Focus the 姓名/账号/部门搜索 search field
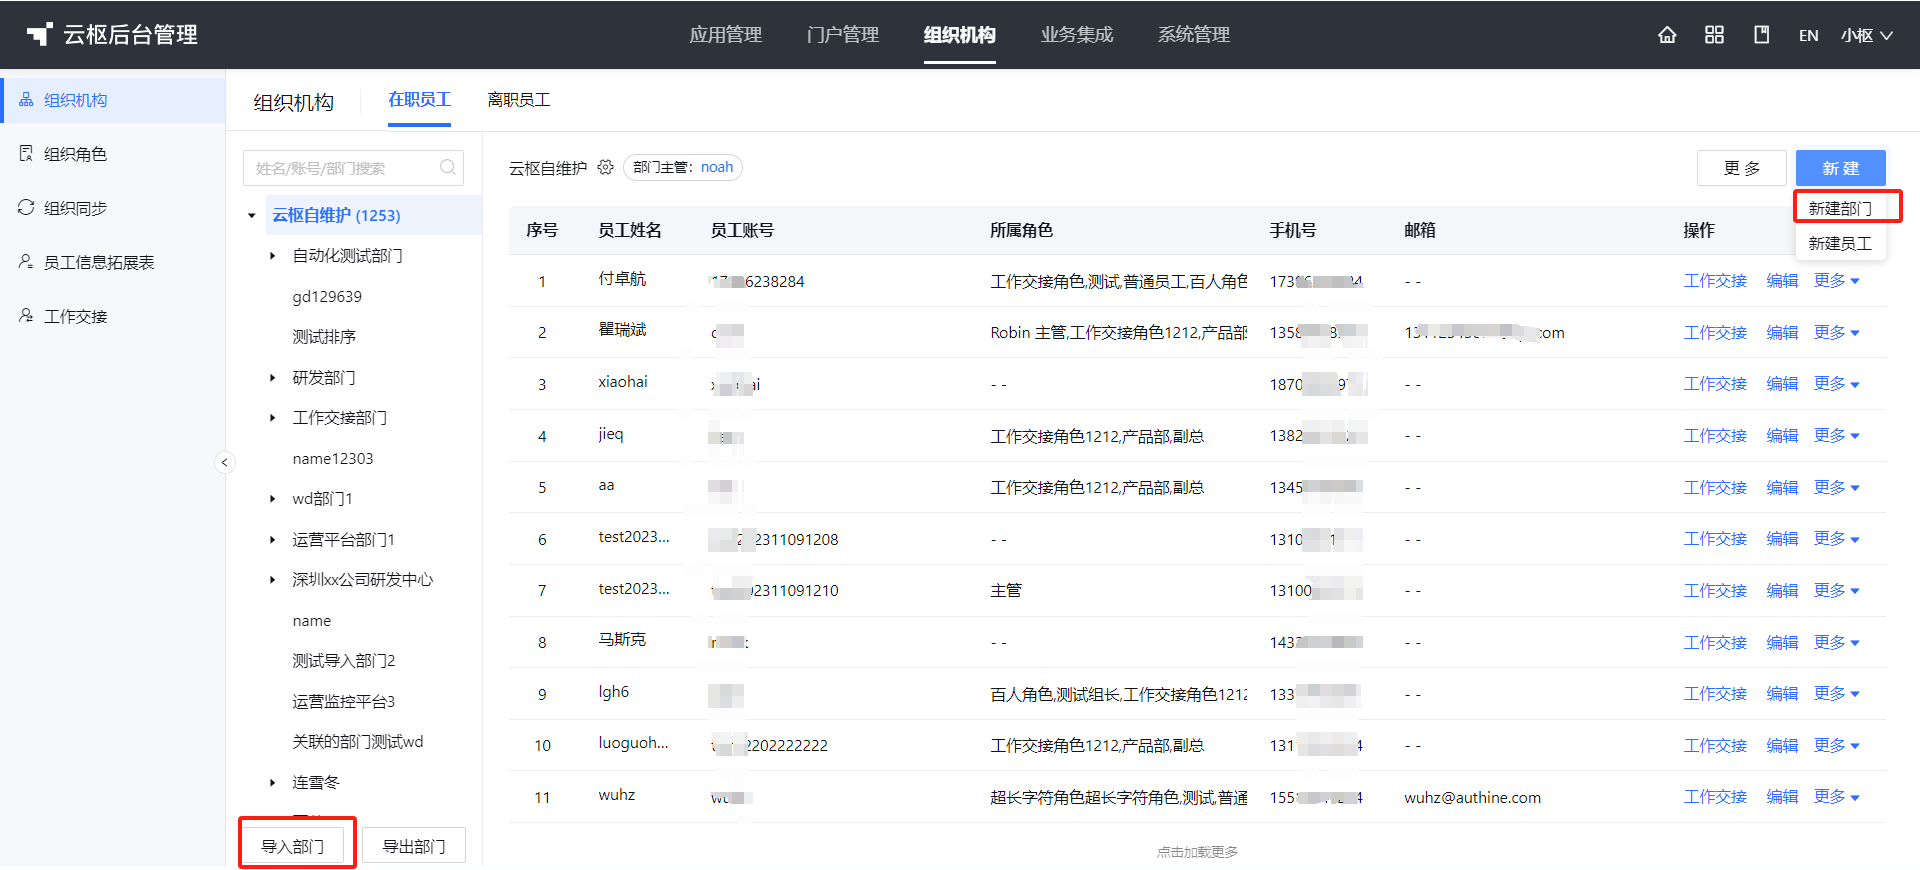Screen dimensions: 1920x870 click(x=353, y=168)
